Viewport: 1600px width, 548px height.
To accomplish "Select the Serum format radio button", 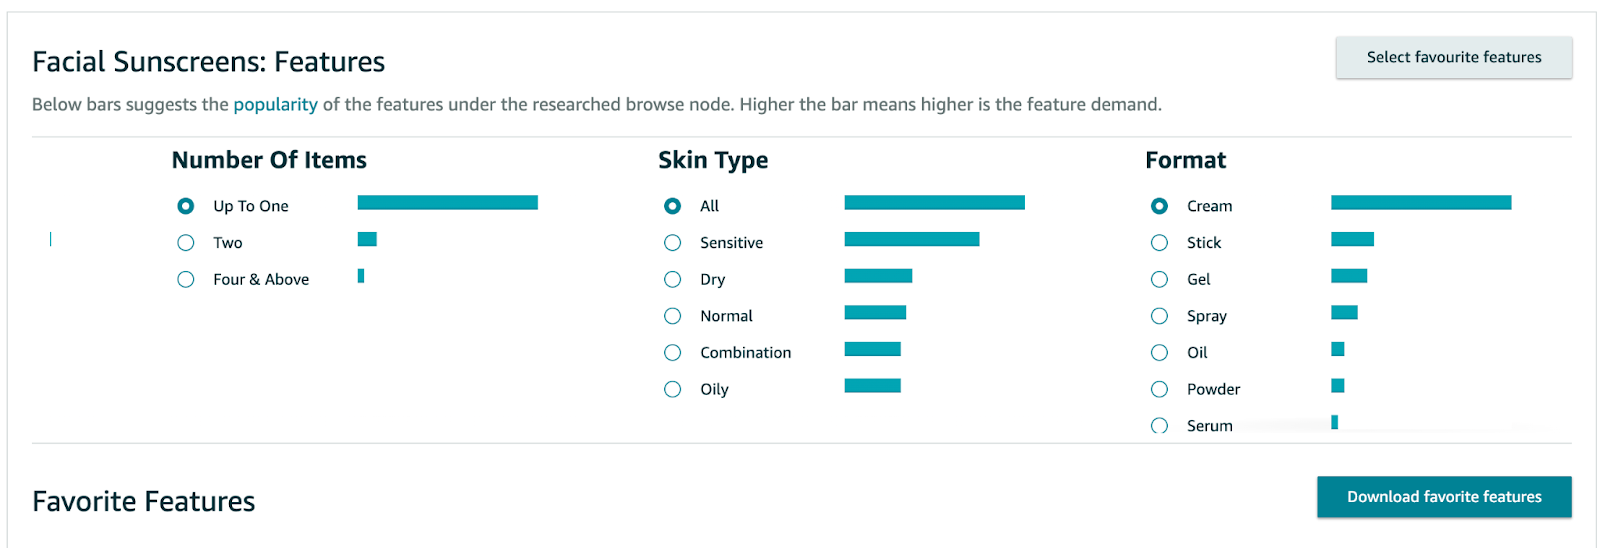I will 1160,426.
